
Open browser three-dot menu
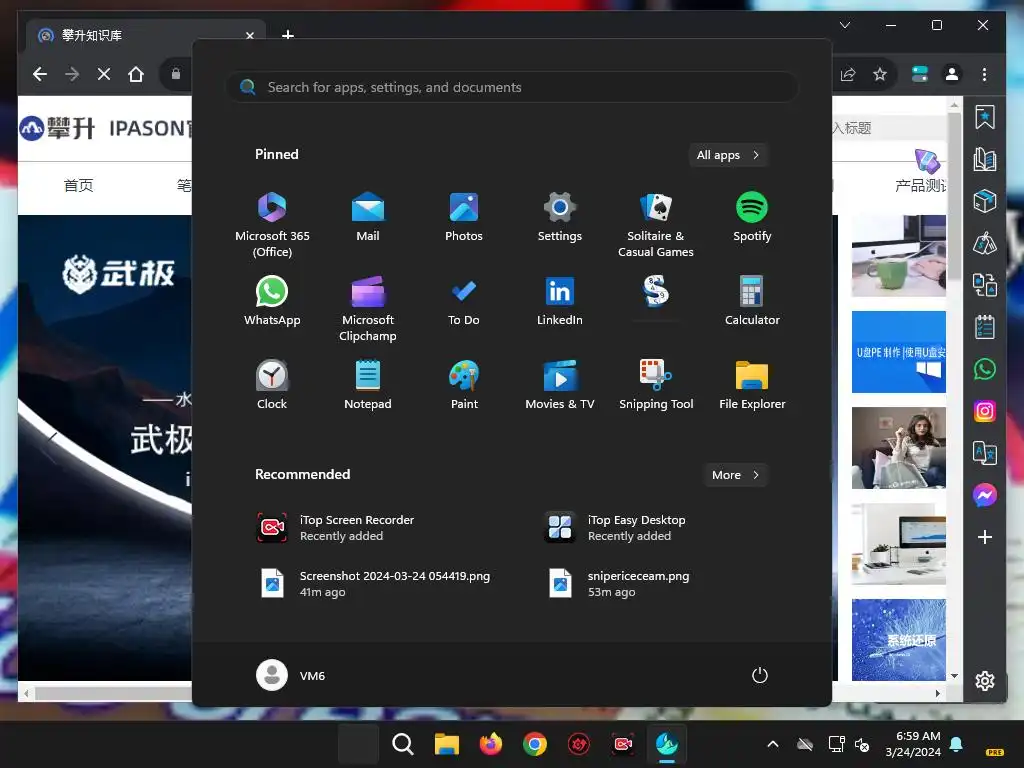click(984, 74)
